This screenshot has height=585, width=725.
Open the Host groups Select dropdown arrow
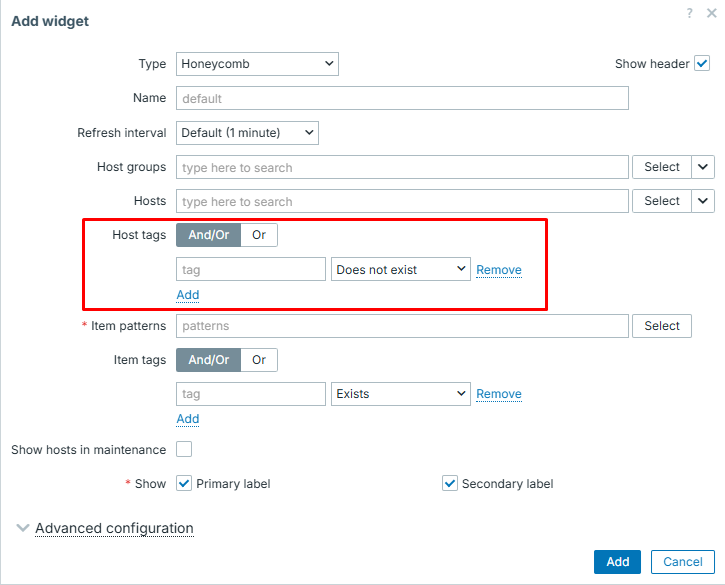[703, 167]
